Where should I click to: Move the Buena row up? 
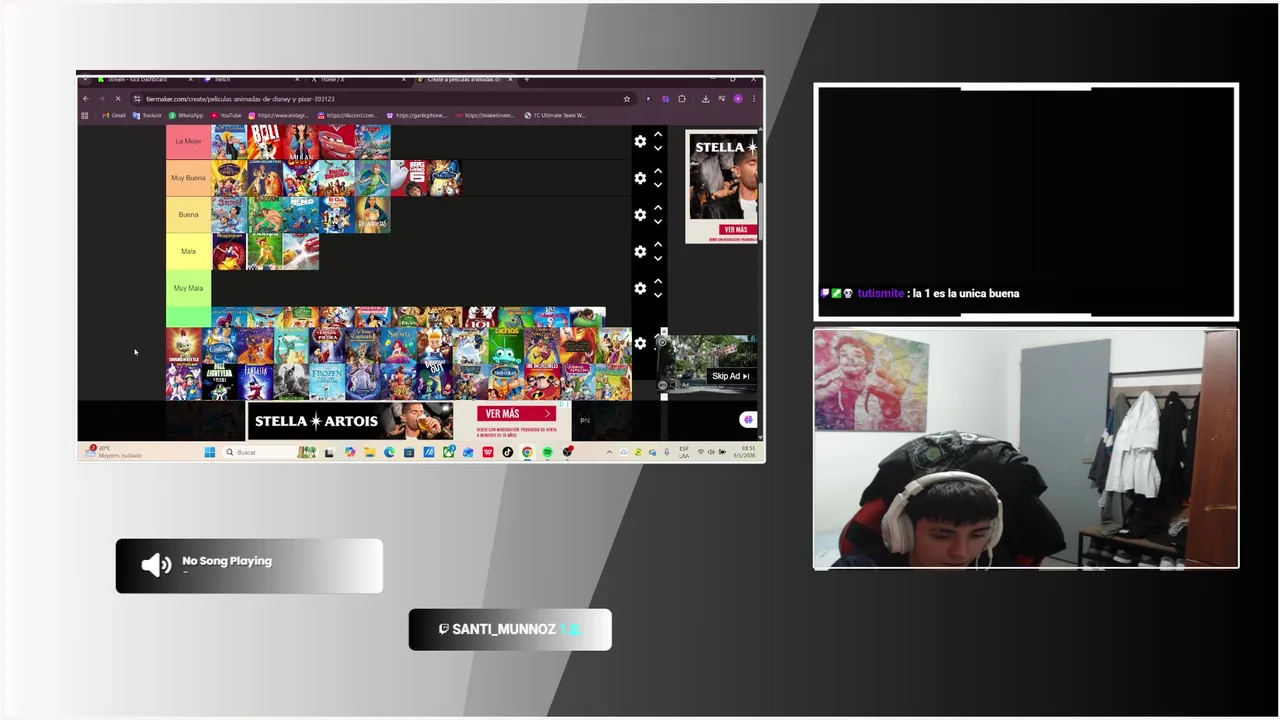(658, 208)
